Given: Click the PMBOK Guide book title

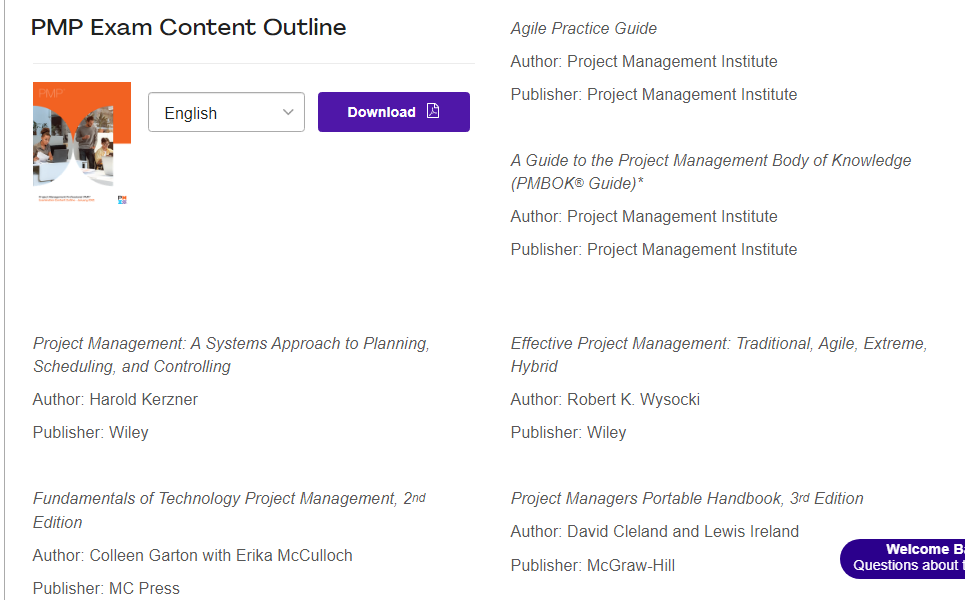Looking at the screenshot, I should point(710,171).
